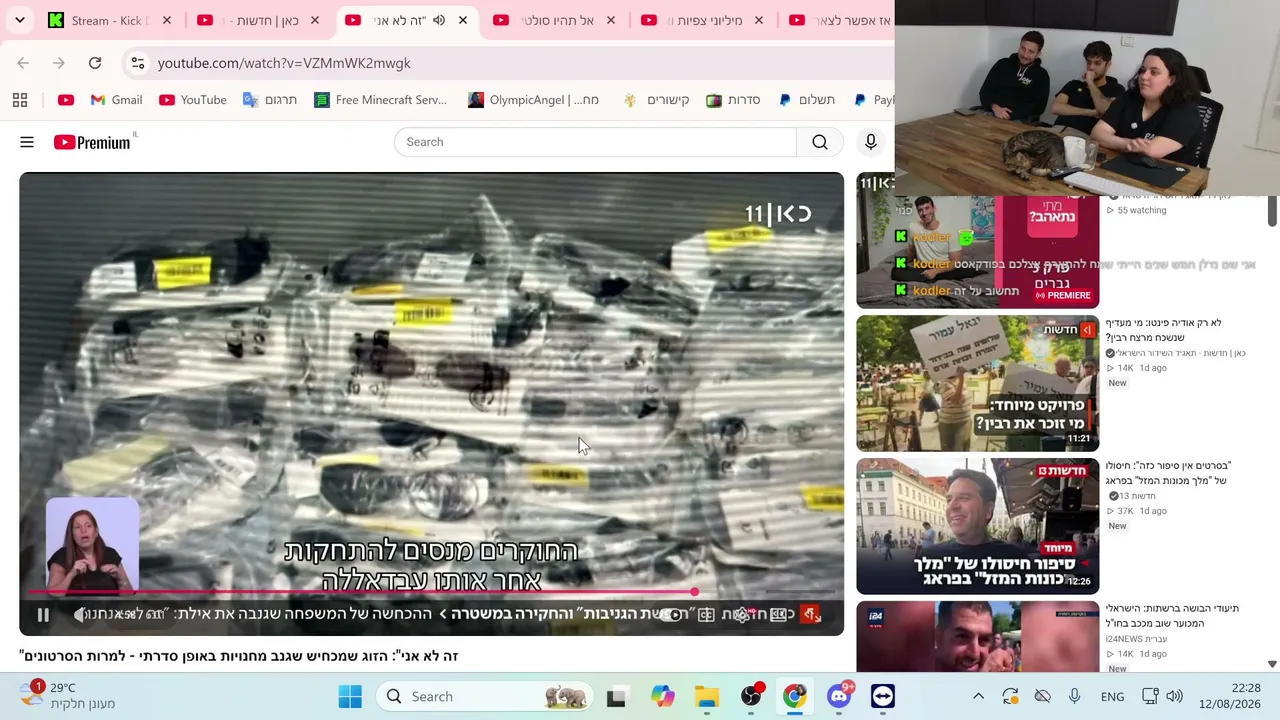
Task: Open title לא רק אודיה פינטו video
Action: pos(1163,330)
